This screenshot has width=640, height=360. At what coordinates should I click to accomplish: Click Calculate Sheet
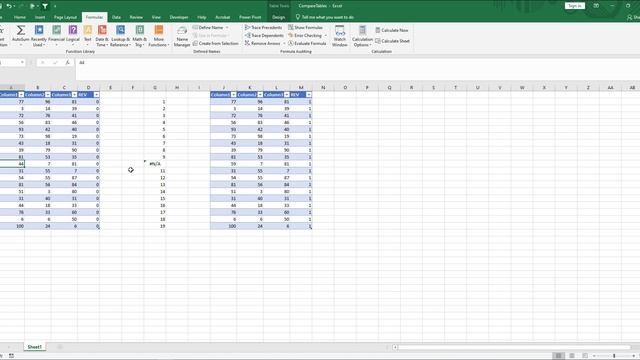[392, 41]
